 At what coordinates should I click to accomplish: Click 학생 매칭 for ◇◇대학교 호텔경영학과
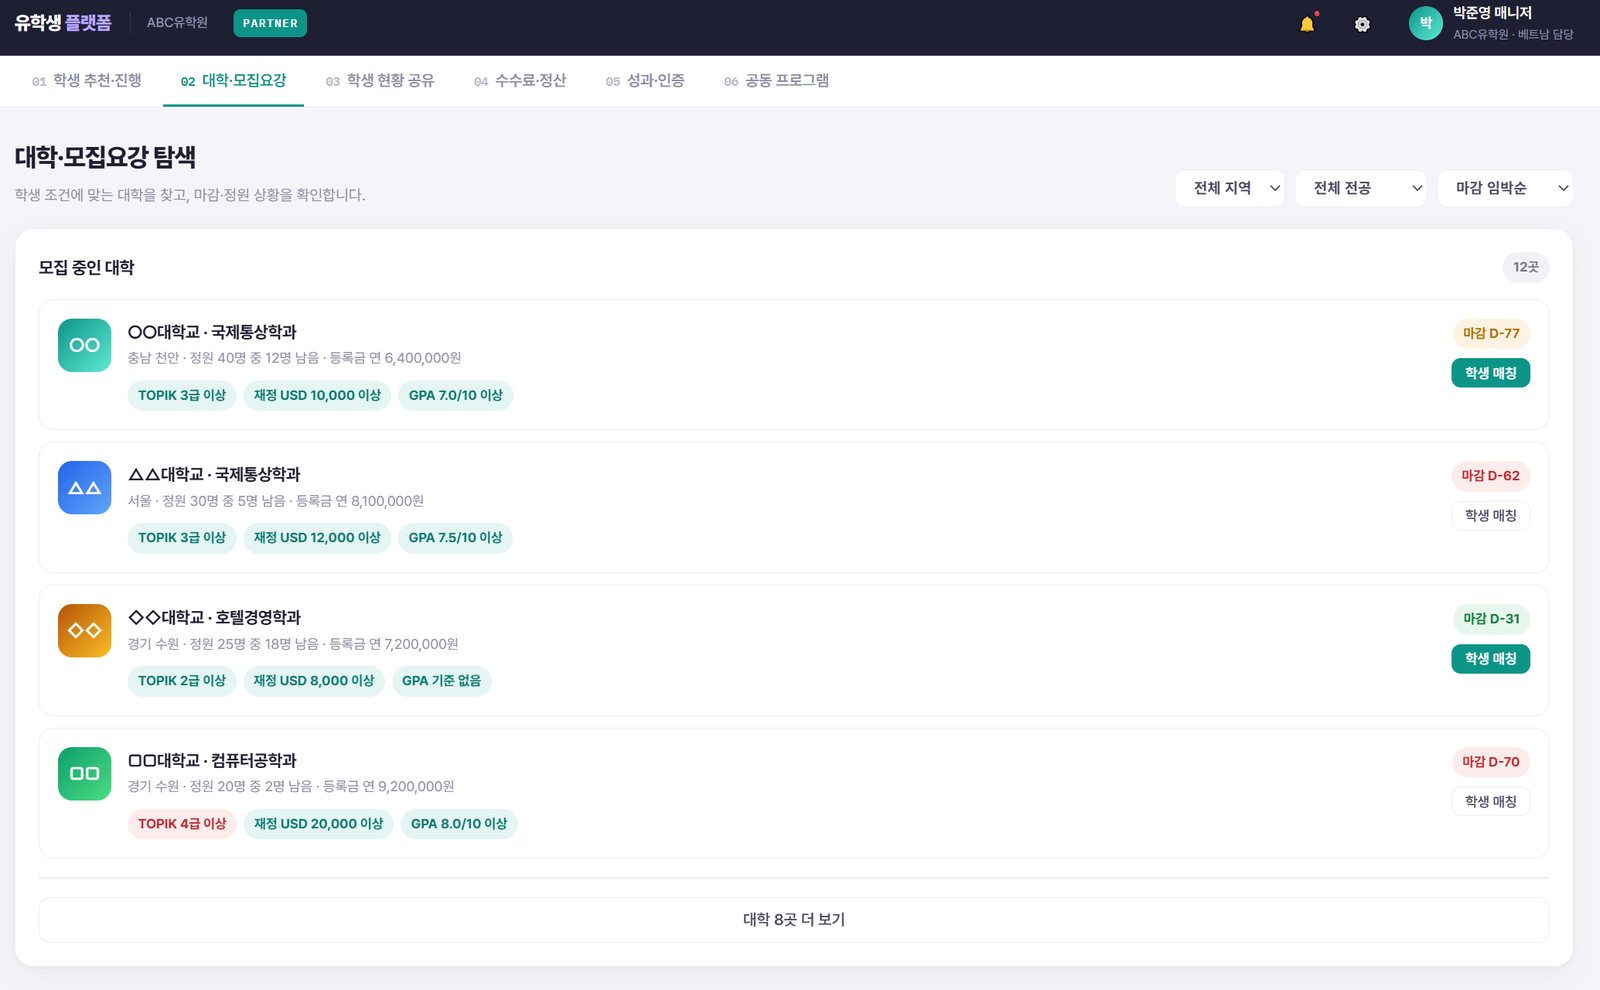1490,659
